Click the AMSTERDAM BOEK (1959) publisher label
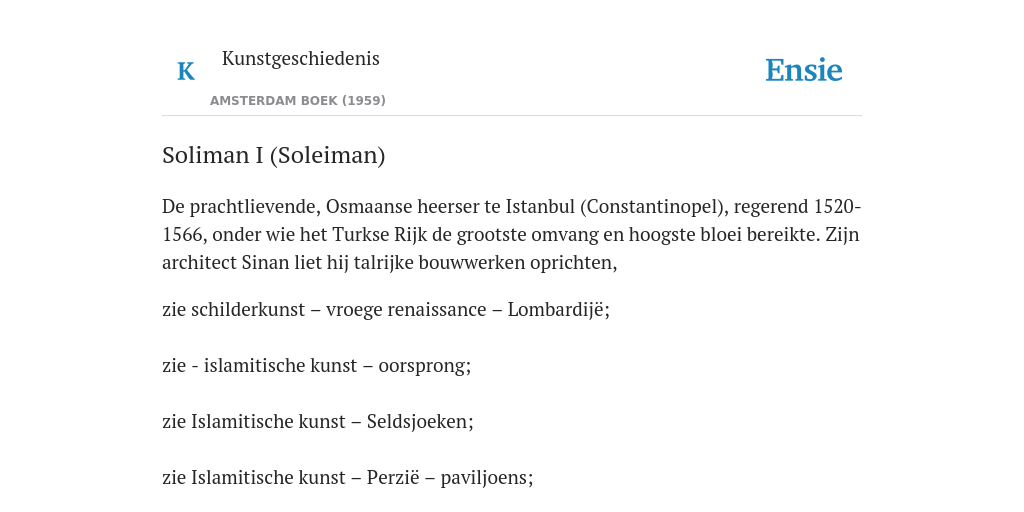Screen dimensions: 1024x512 (298, 101)
